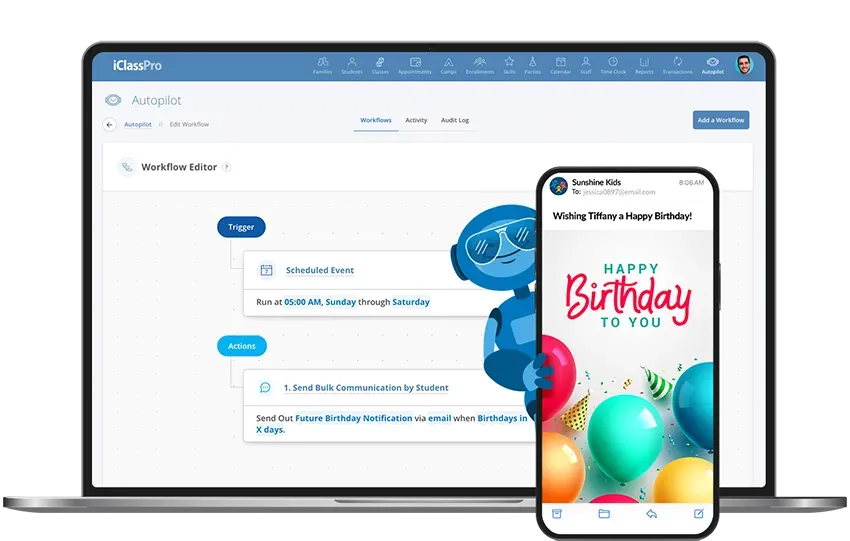The image size is (850, 541).
Task: Tap the Sunshine Kids sender name
Action: click(596, 182)
